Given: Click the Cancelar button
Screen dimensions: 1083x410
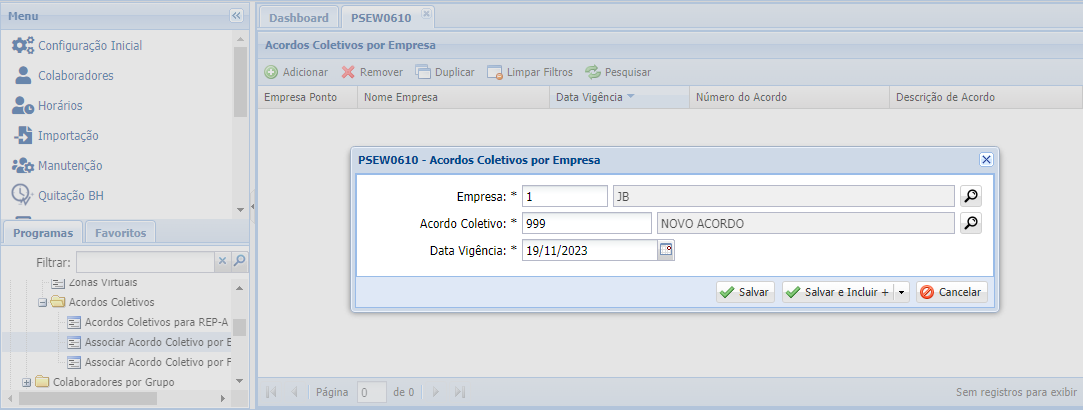Looking at the screenshot, I should point(952,292).
